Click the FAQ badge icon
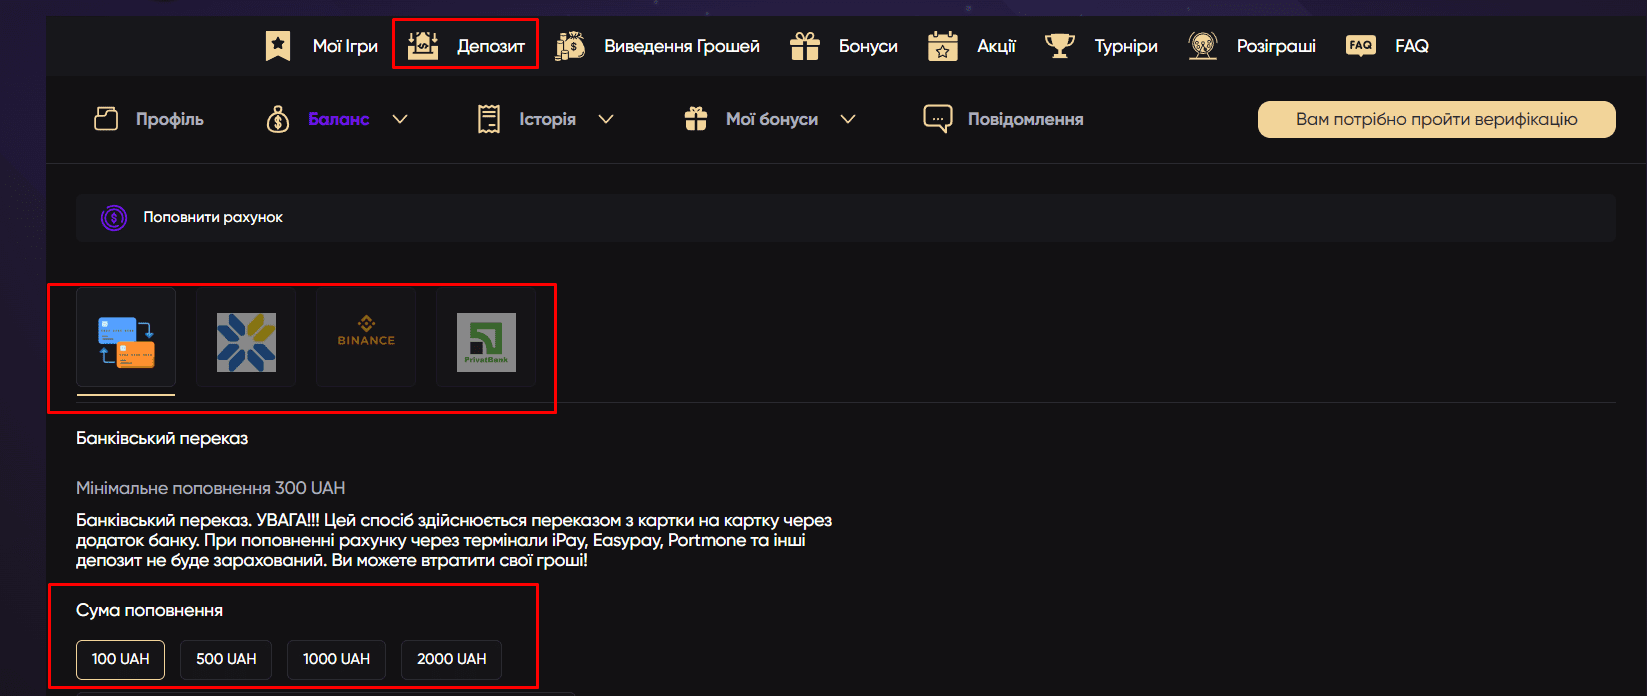The width and height of the screenshot is (1647, 696). (x=1361, y=46)
